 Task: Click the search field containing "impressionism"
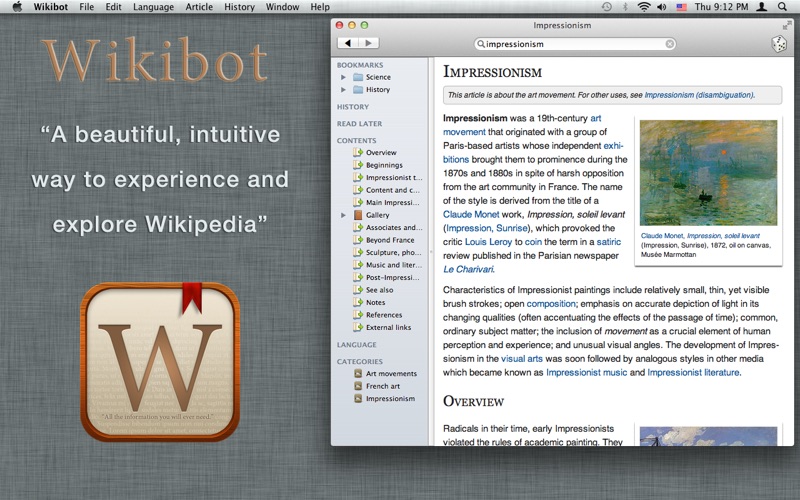click(x=570, y=44)
